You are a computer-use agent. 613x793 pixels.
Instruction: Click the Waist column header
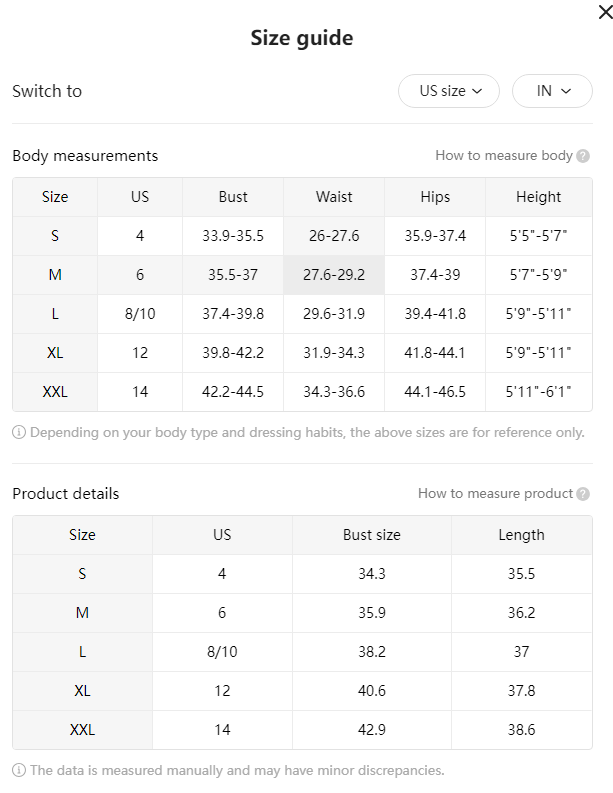click(x=334, y=197)
